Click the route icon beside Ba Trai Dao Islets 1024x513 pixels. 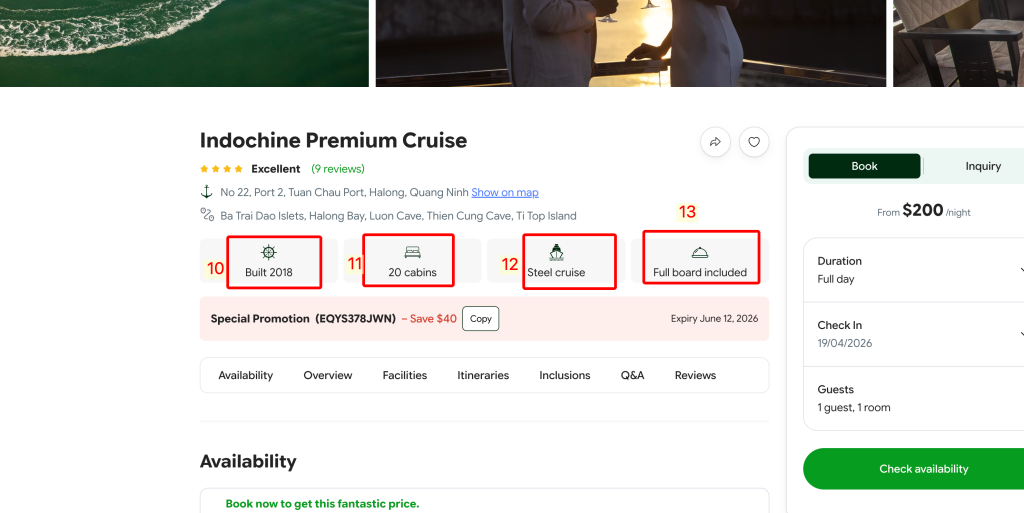click(x=207, y=215)
